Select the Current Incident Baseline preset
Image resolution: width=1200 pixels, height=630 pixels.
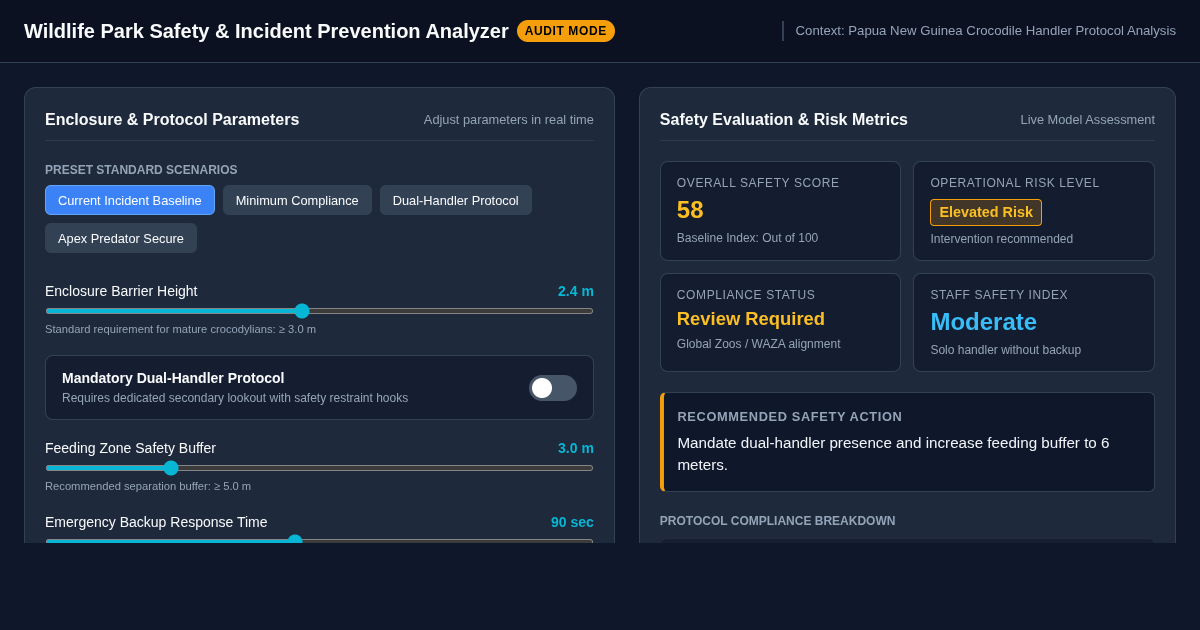pos(130,200)
